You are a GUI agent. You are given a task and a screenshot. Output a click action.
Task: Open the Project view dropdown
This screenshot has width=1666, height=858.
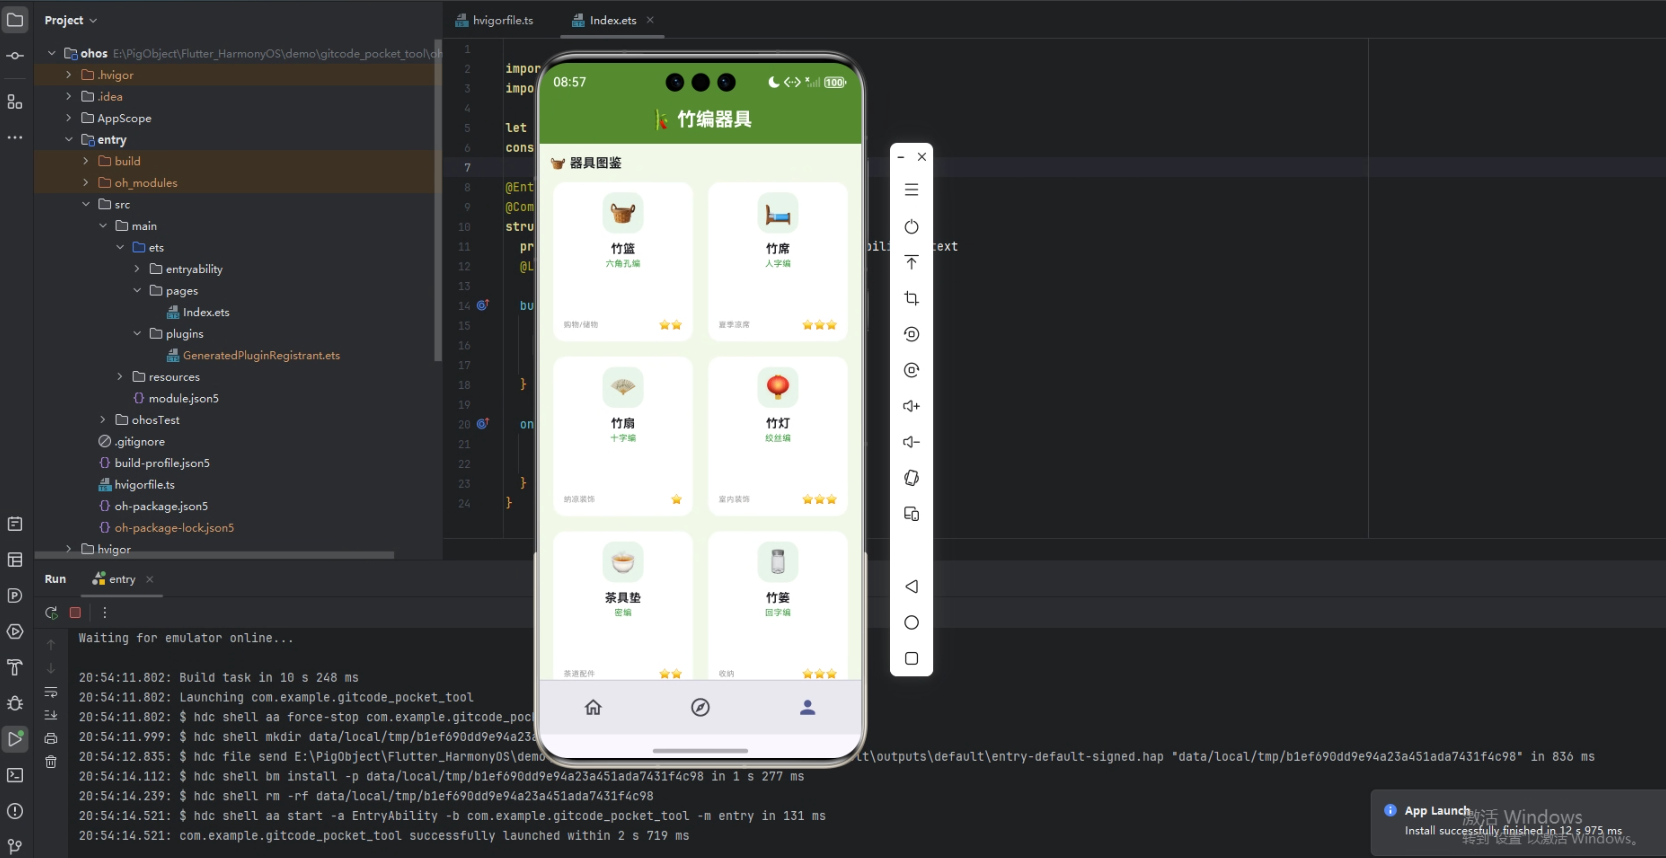71,20
